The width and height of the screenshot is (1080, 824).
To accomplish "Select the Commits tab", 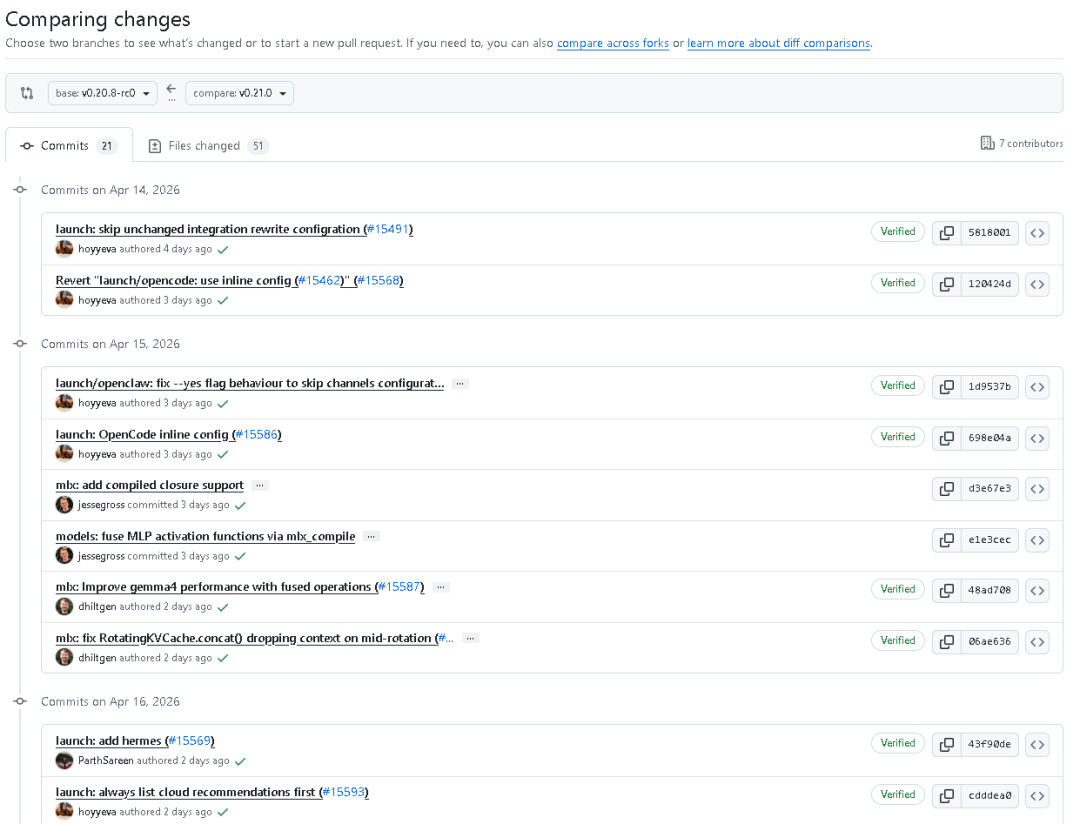I will (x=69, y=146).
